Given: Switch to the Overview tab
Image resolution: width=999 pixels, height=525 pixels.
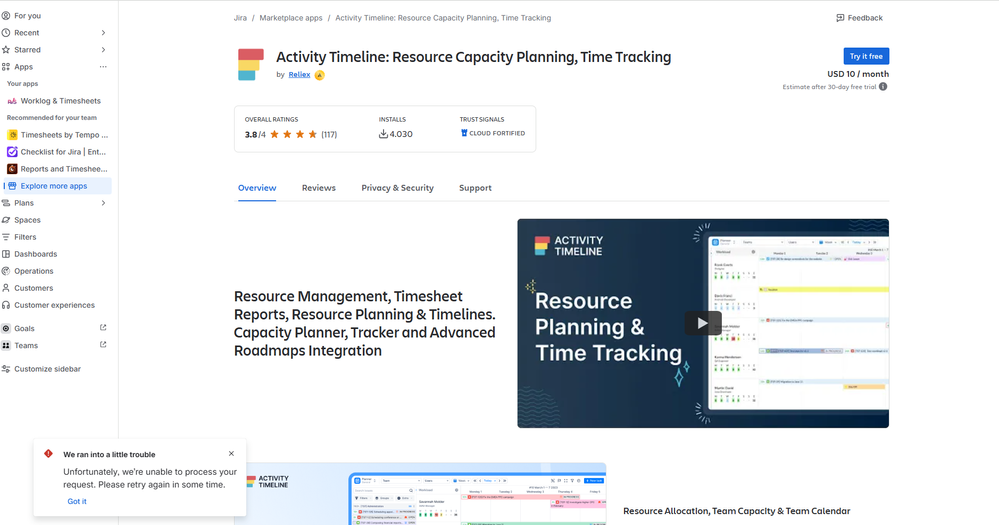Looking at the screenshot, I should pos(257,188).
